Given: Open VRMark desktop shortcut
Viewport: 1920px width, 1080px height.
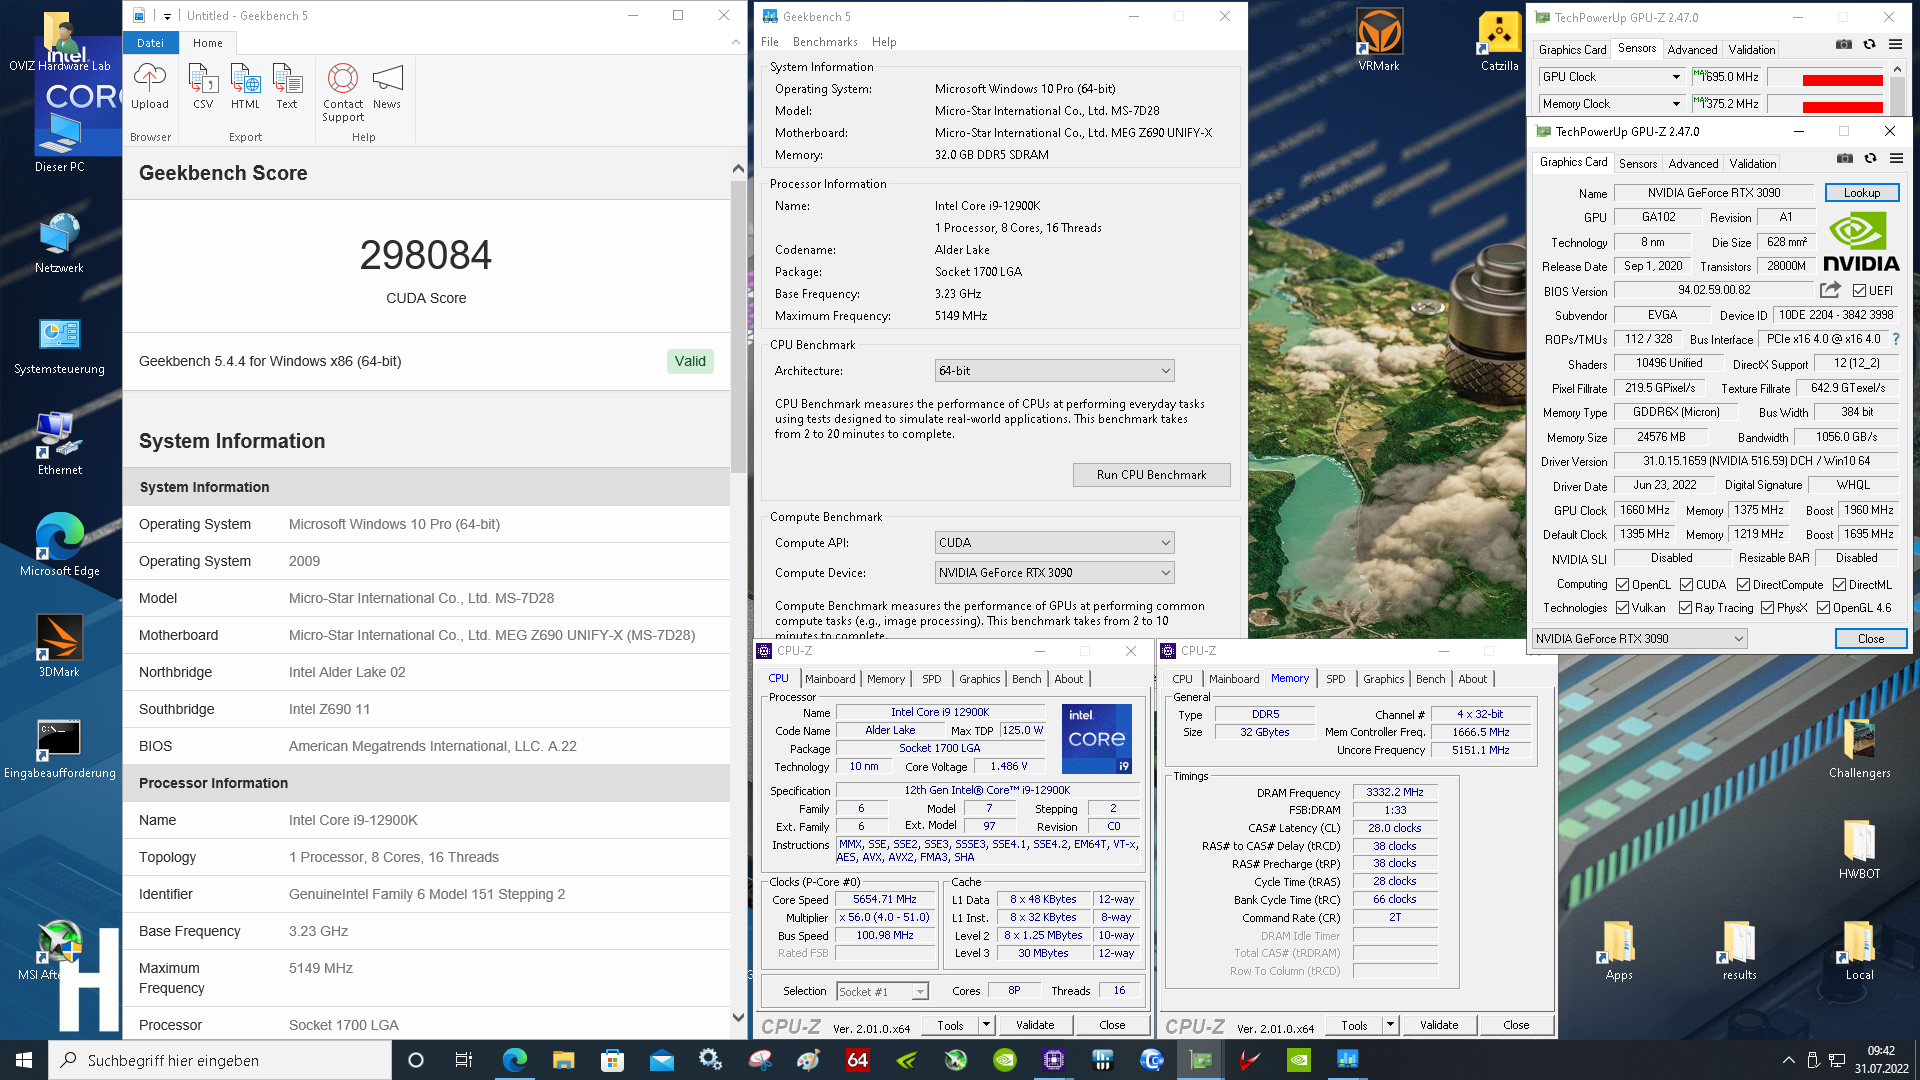Looking at the screenshot, I should (x=1379, y=40).
